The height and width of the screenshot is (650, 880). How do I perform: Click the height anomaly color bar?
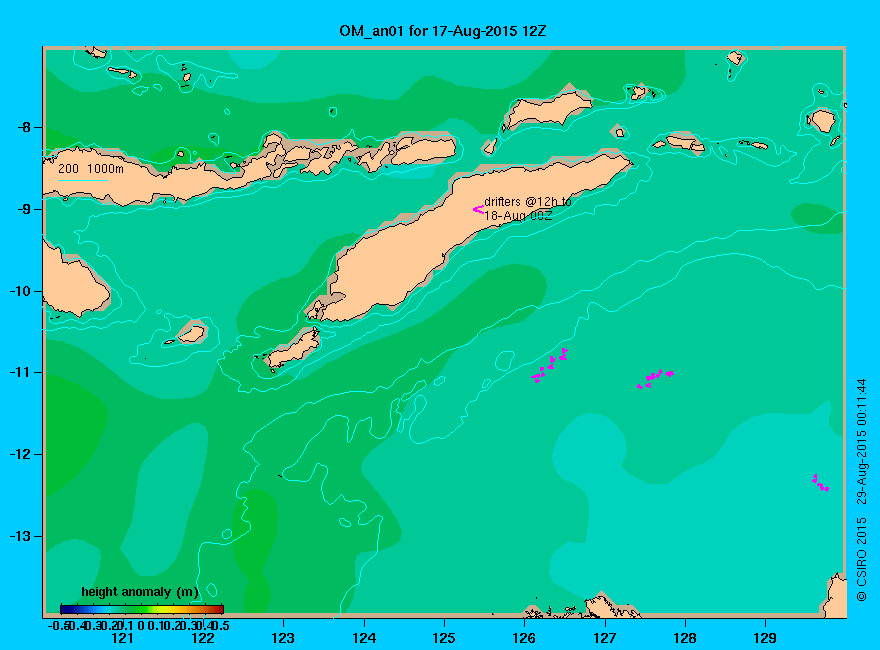click(142, 609)
